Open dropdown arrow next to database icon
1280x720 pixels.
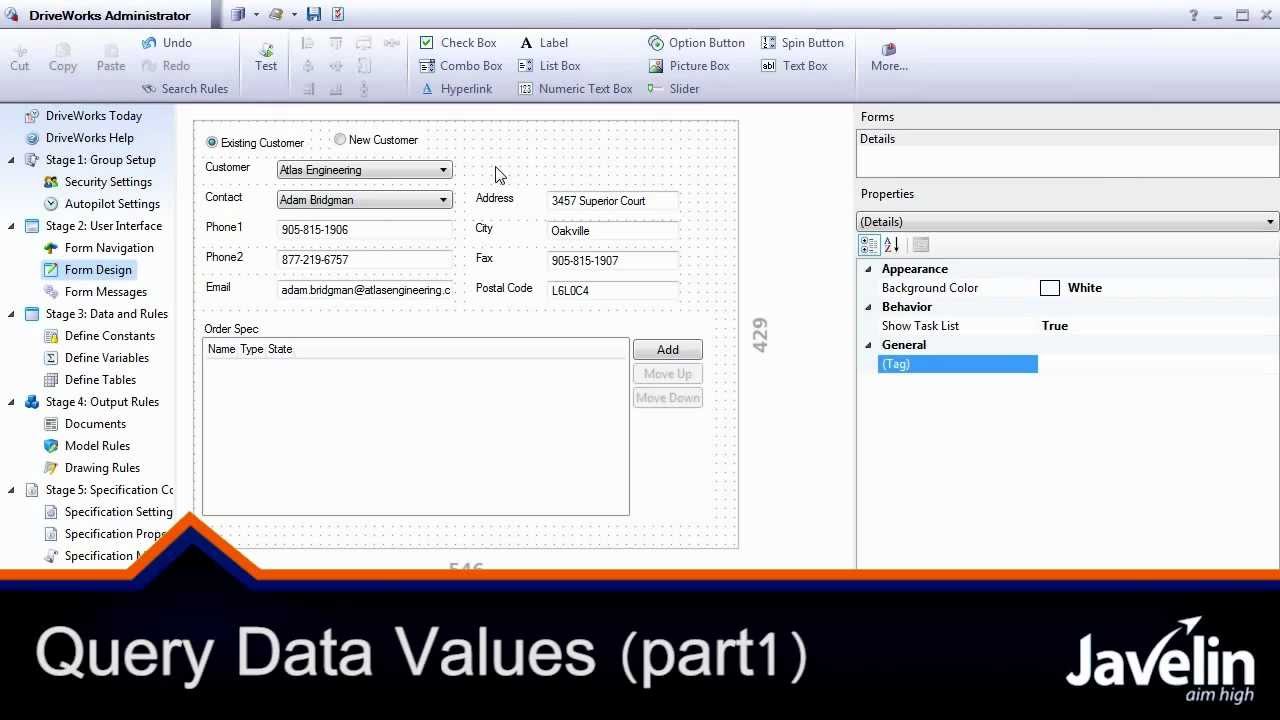[x=256, y=15]
